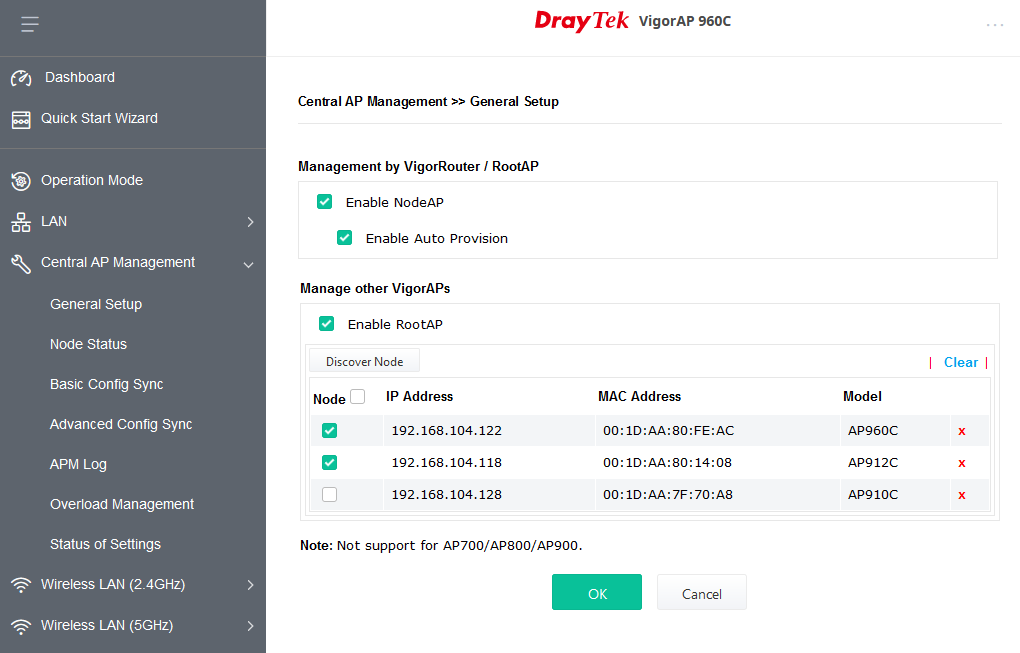Check the select-all Node header checkbox
The width and height of the screenshot is (1020, 653).
pos(358,396)
